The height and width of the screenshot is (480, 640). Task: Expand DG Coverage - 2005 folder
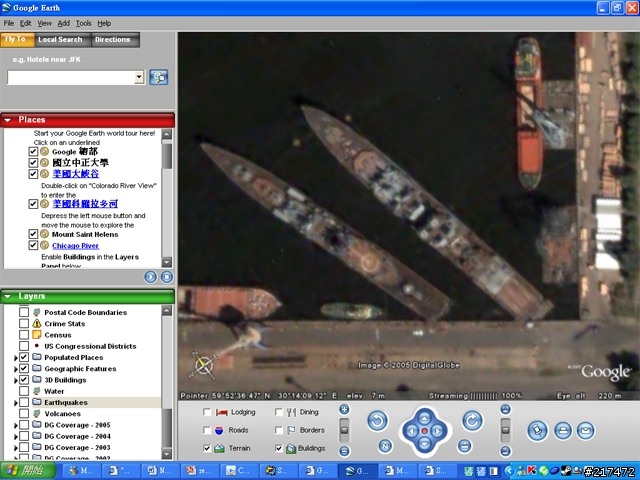point(16,425)
